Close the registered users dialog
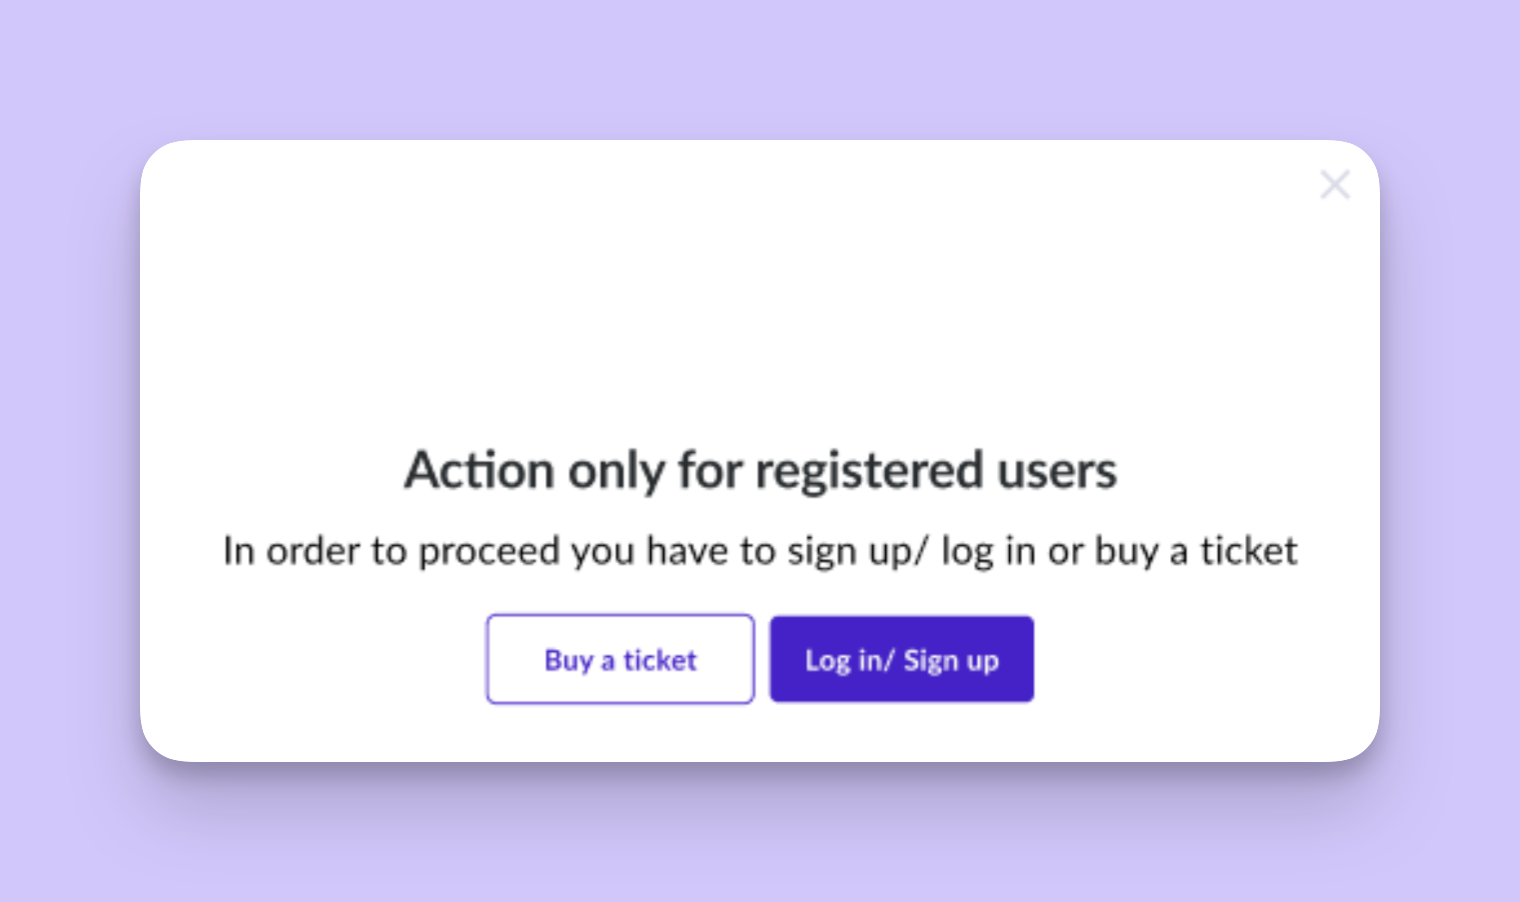 tap(1335, 185)
